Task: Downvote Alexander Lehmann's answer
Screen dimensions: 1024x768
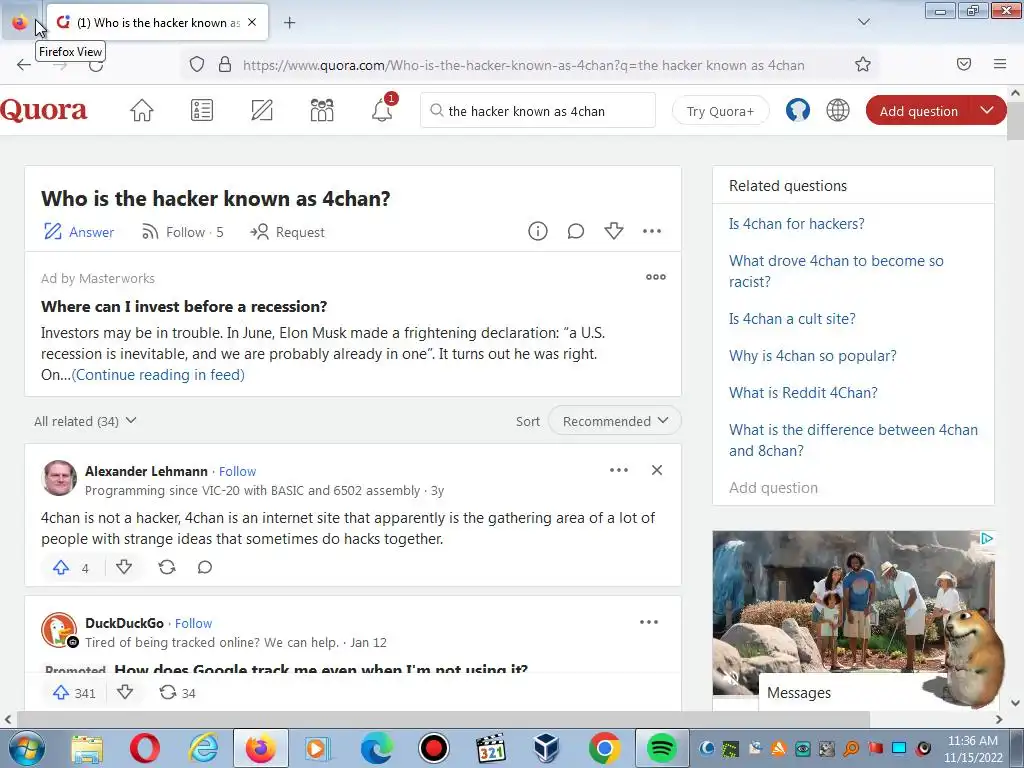Action: tap(124, 567)
